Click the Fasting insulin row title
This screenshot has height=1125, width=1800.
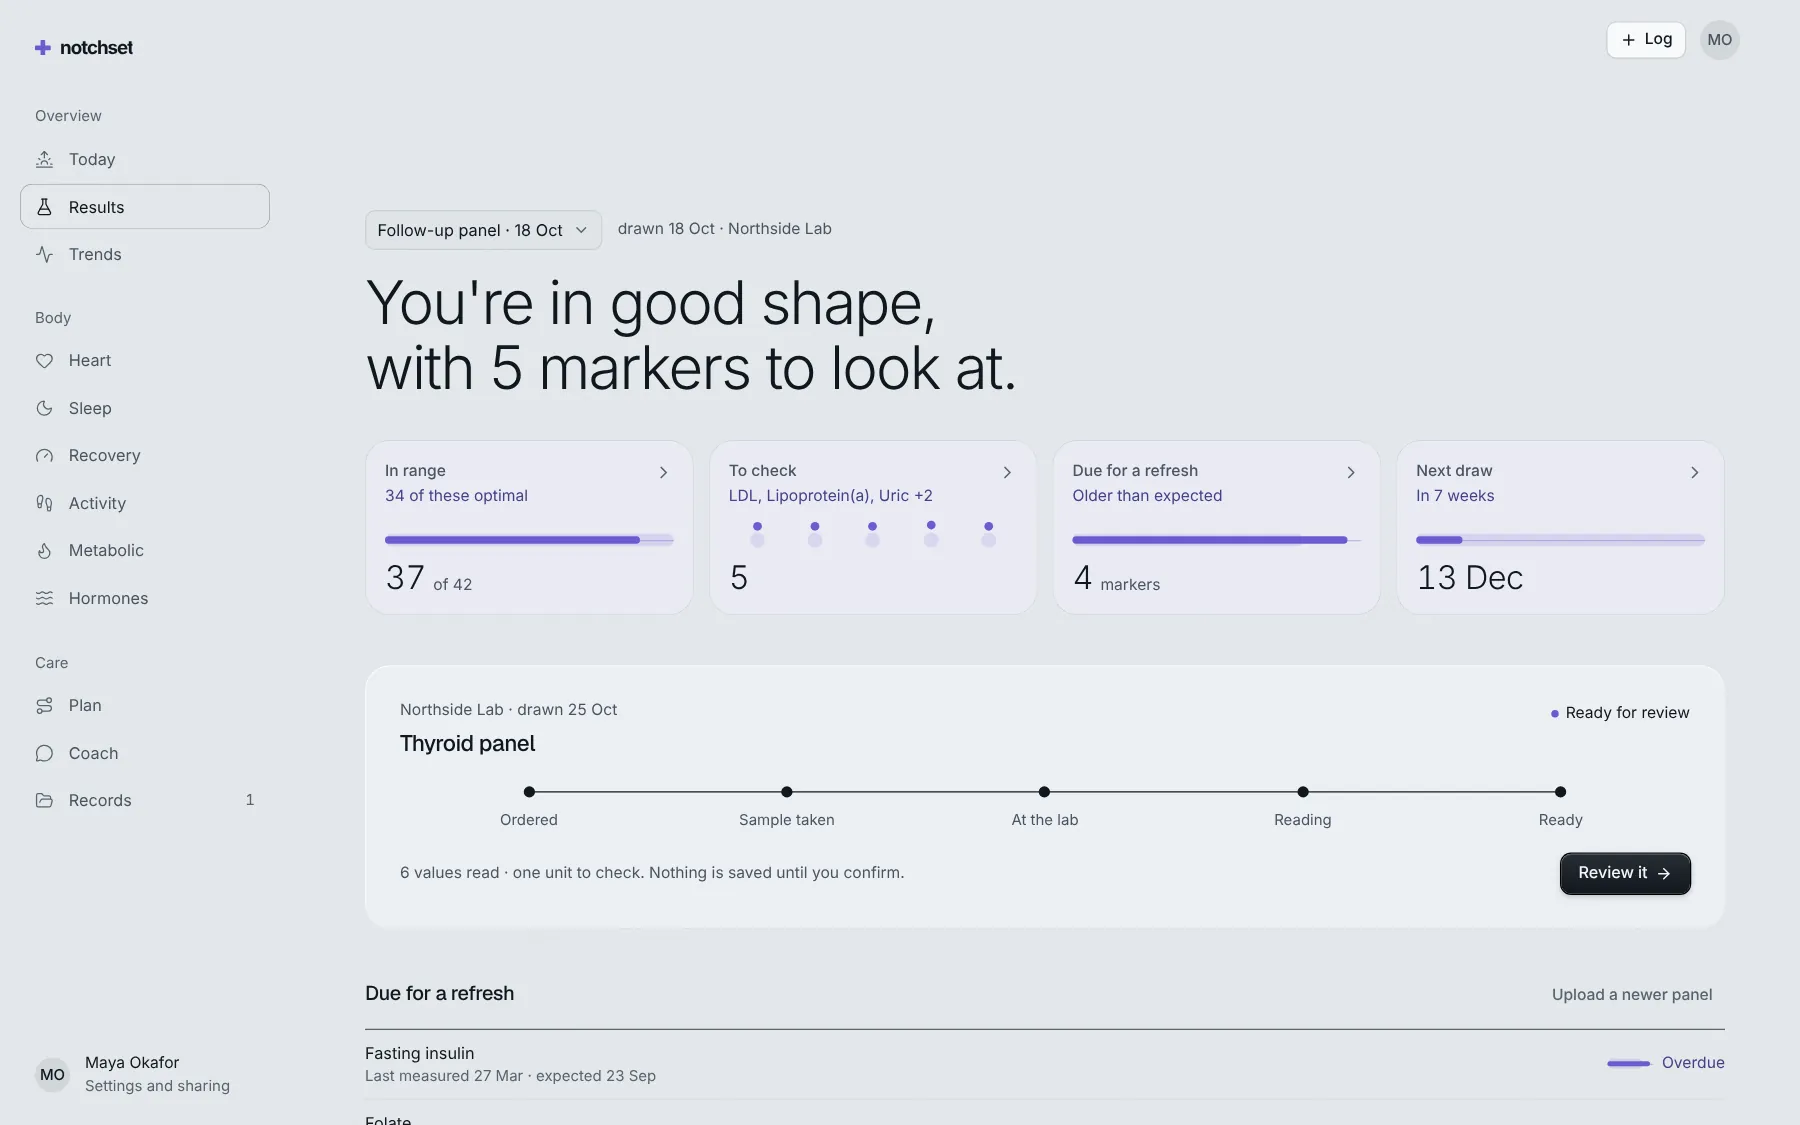tap(419, 1053)
